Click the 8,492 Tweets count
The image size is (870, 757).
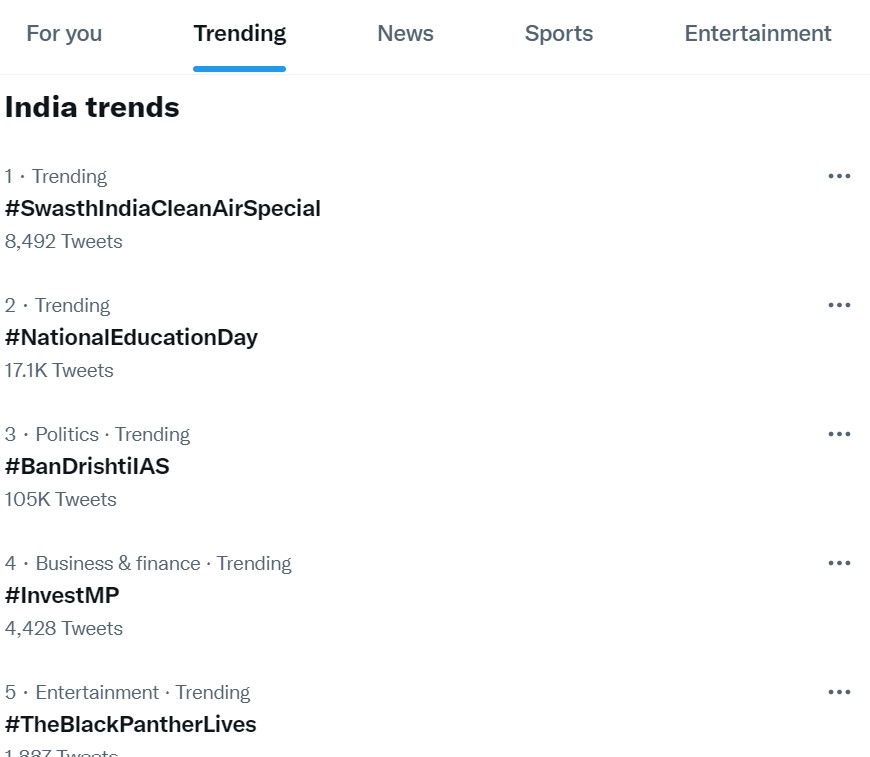(64, 242)
